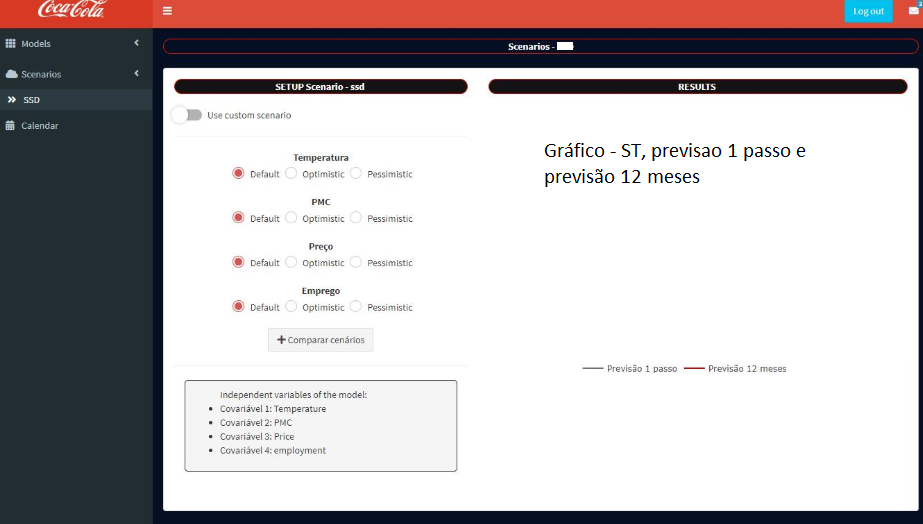923x524 pixels.
Task: Click the Coca-Cola logo
Action: [71, 9]
